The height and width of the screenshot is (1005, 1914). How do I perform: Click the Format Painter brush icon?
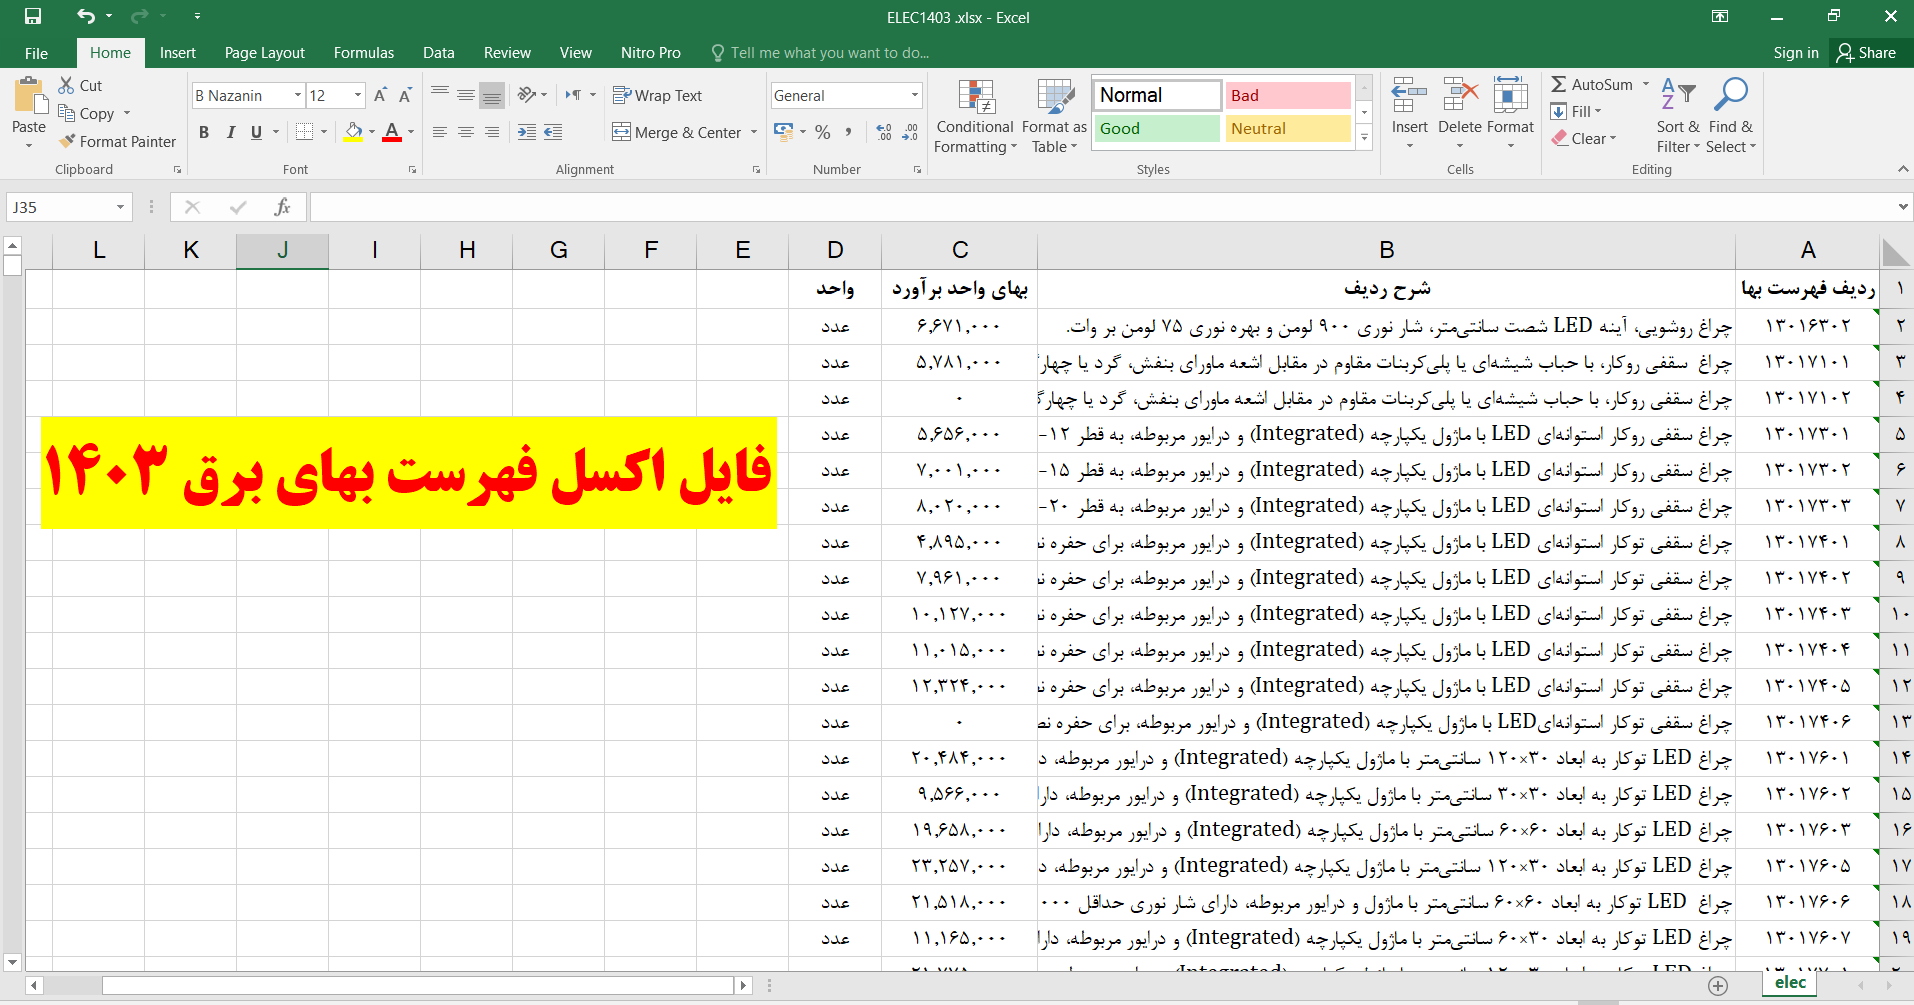[x=67, y=142]
